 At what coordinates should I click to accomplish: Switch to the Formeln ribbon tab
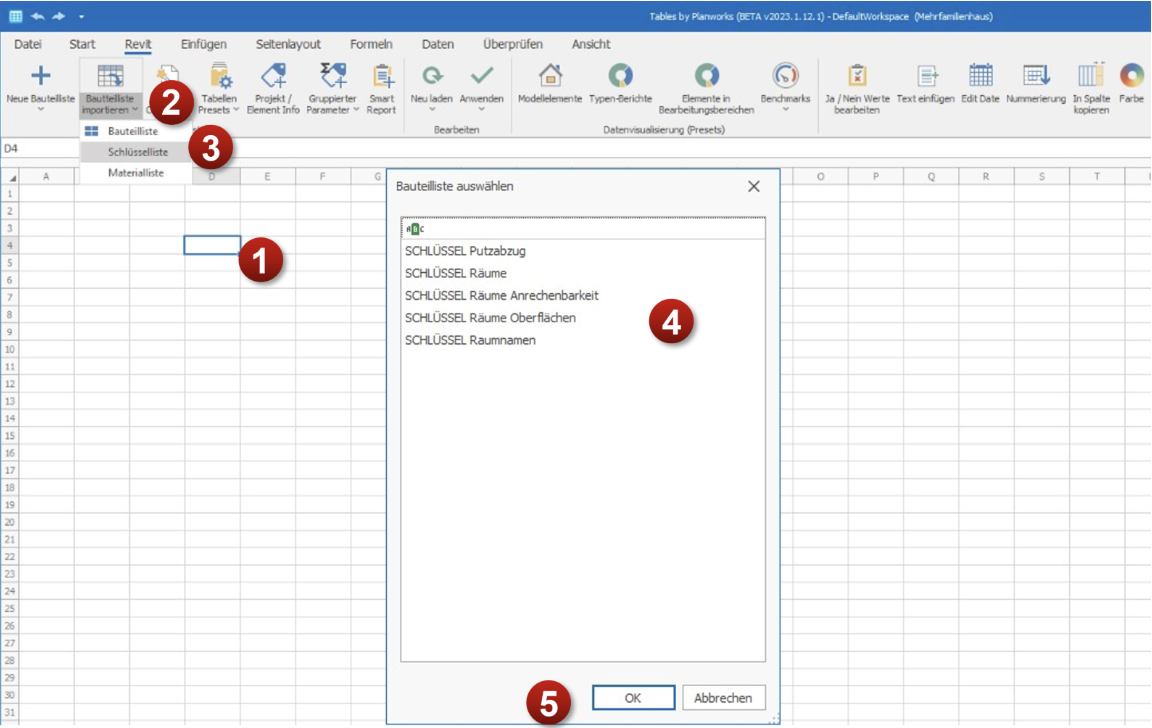click(x=371, y=44)
